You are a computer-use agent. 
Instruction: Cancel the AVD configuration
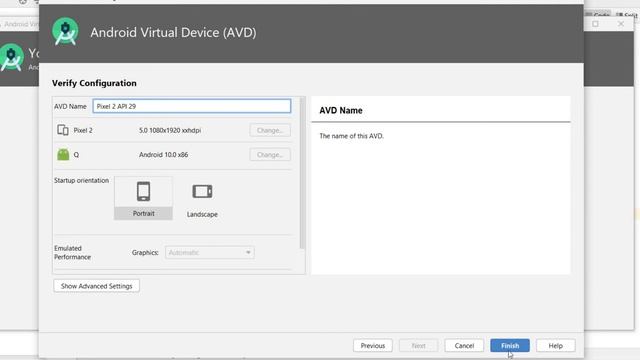click(x=464, y=345)
